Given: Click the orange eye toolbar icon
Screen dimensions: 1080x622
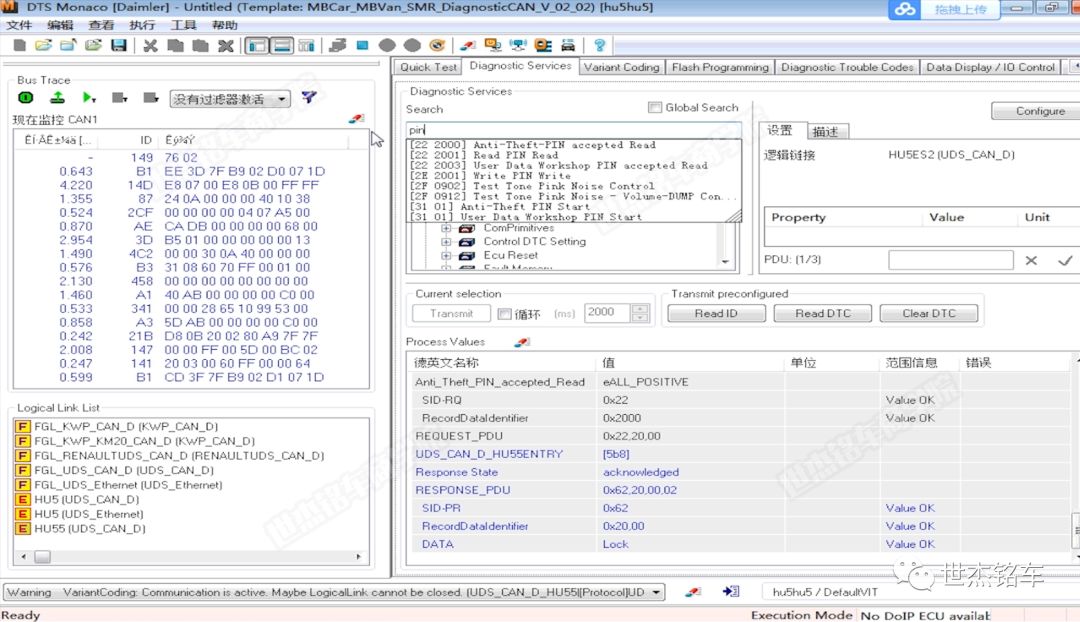Looking at the screenshot, I should 437,45.
